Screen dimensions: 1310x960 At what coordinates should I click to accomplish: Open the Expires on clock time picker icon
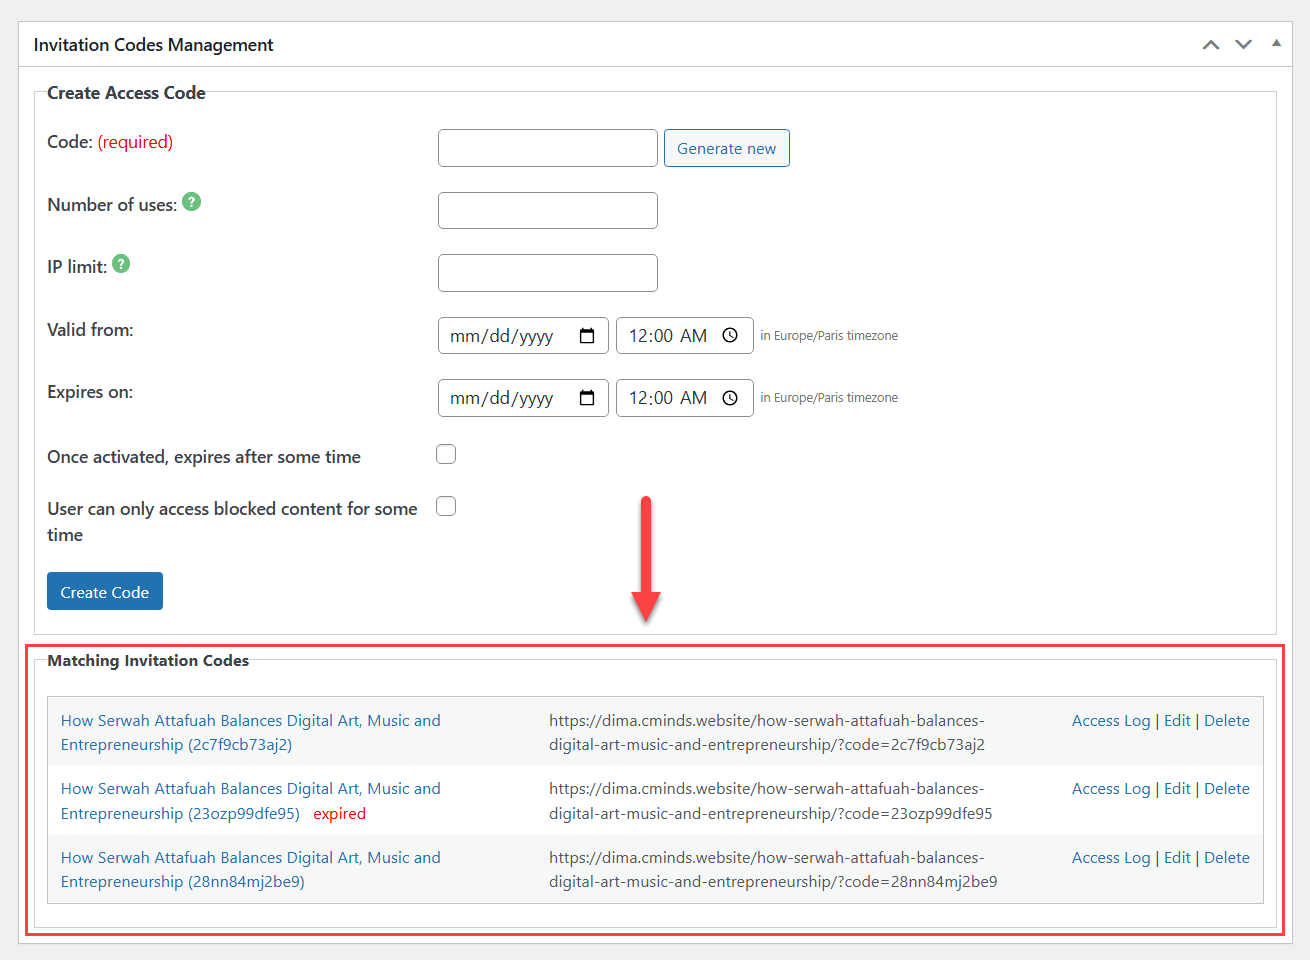(730, 398)
